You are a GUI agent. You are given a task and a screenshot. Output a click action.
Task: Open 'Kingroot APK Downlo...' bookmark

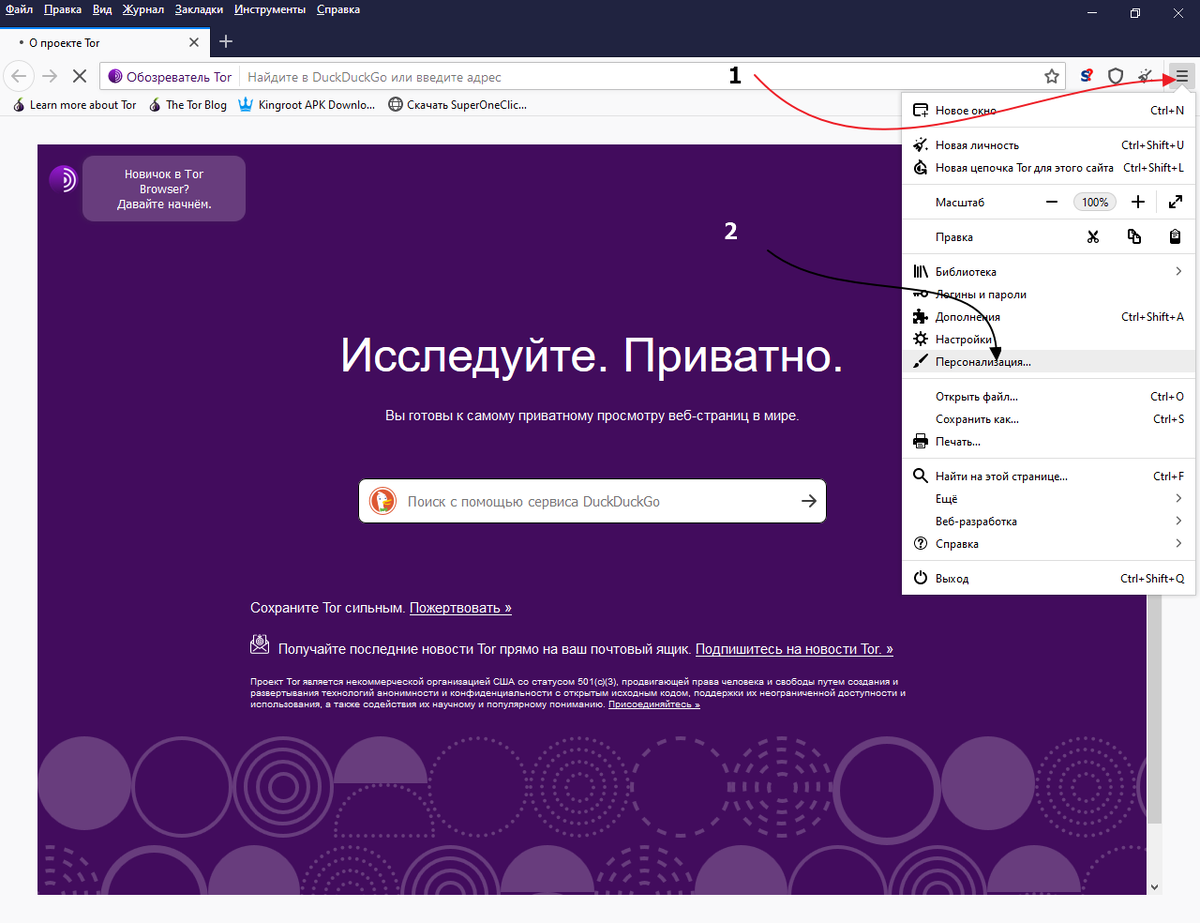307,105
